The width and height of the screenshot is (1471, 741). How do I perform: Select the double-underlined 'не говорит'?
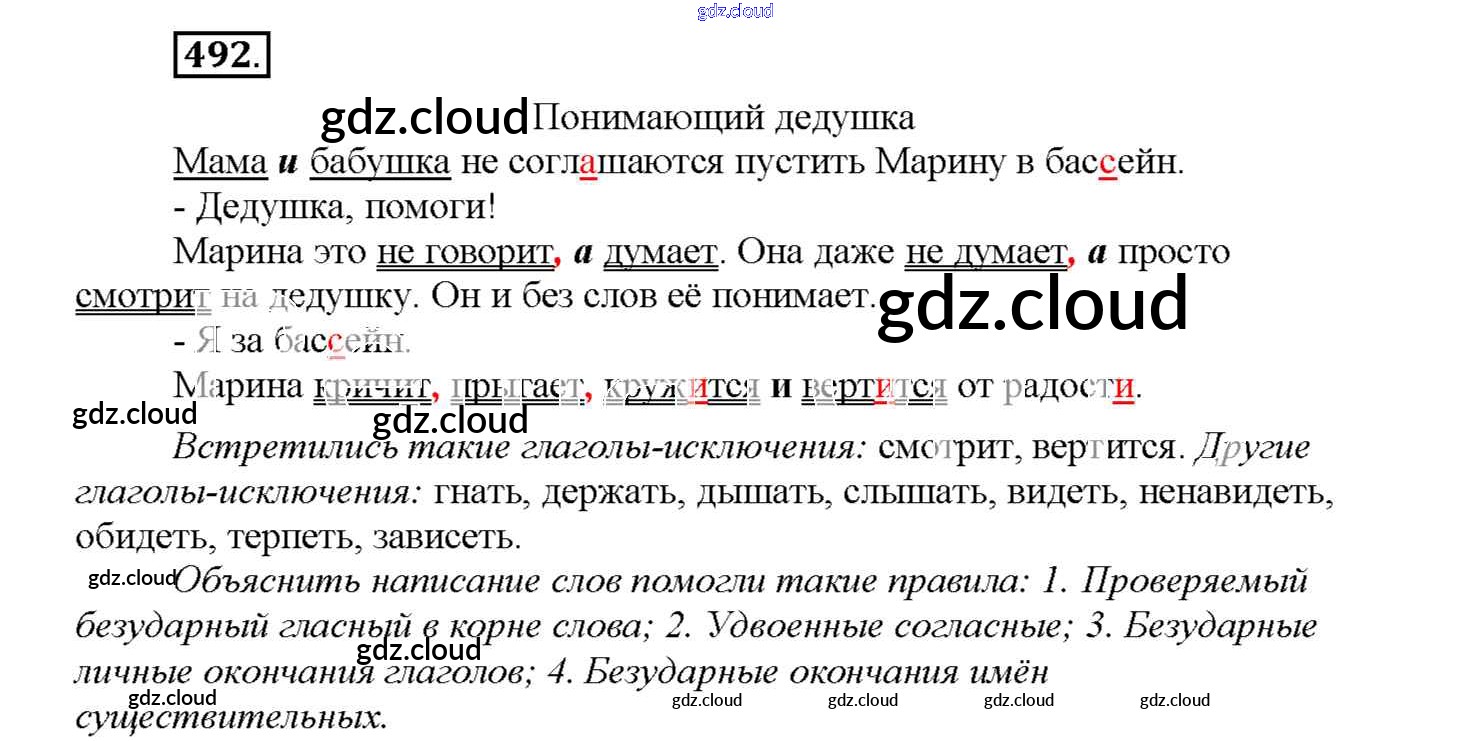pos(464,252)
